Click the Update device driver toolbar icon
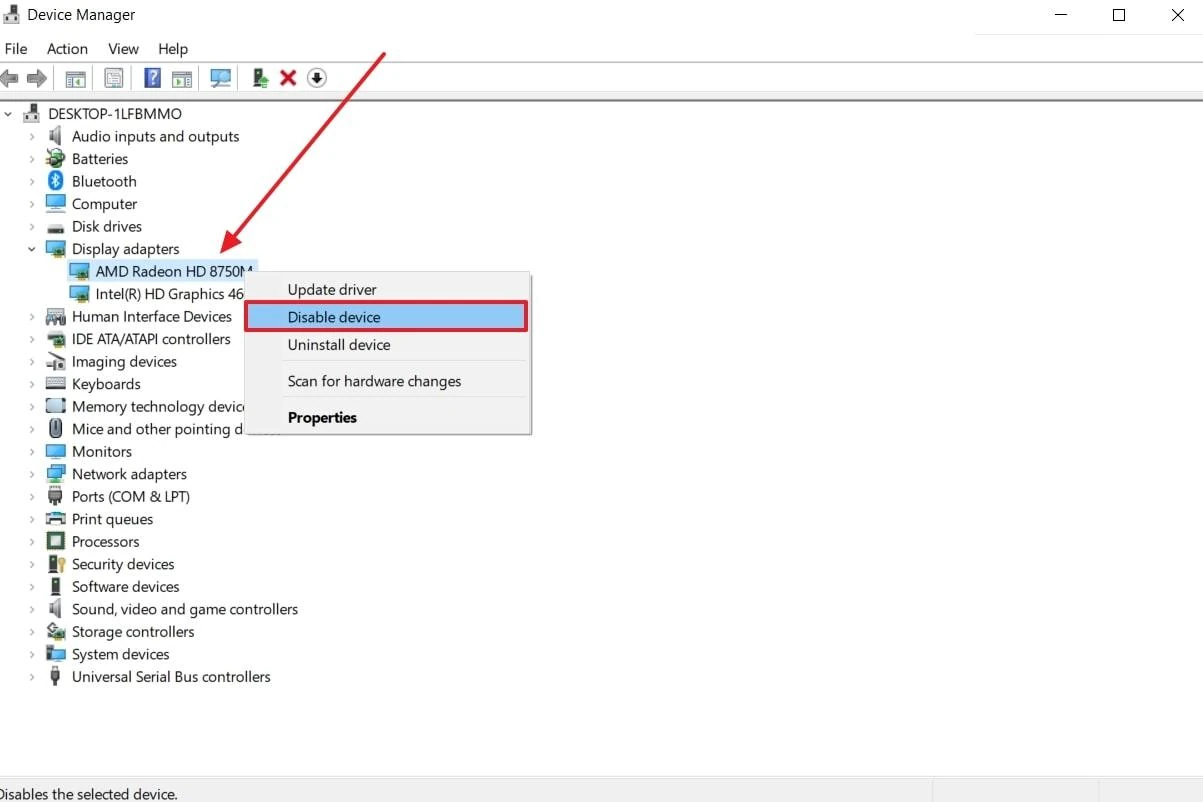 pos(260,78)
